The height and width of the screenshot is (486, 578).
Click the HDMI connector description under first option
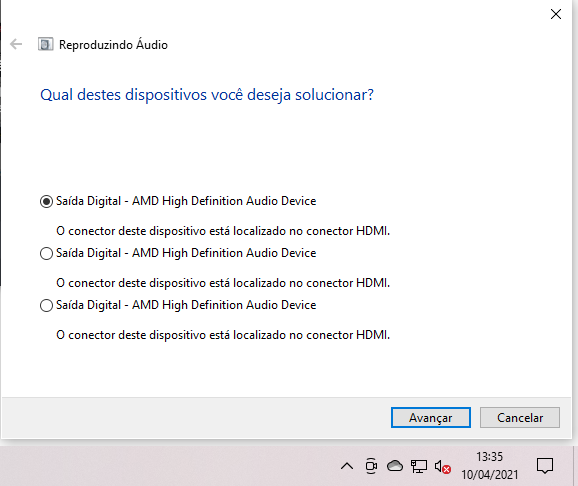[223, 231]
